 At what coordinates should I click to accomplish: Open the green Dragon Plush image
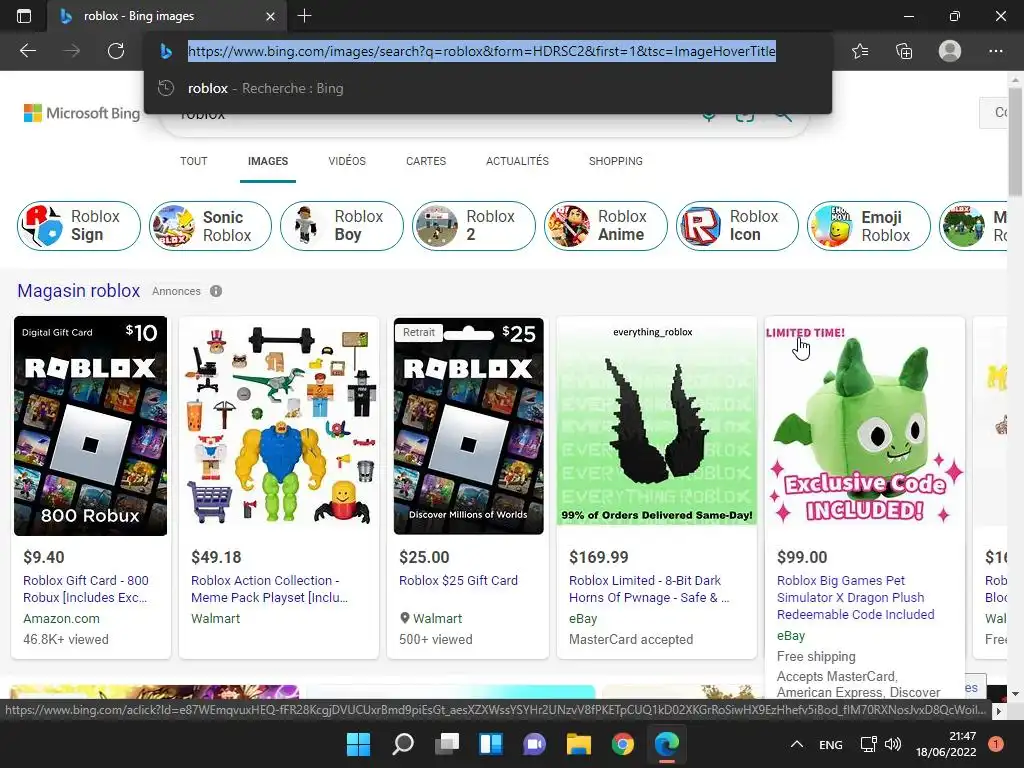pyautogui.click(x=865, y=424)
